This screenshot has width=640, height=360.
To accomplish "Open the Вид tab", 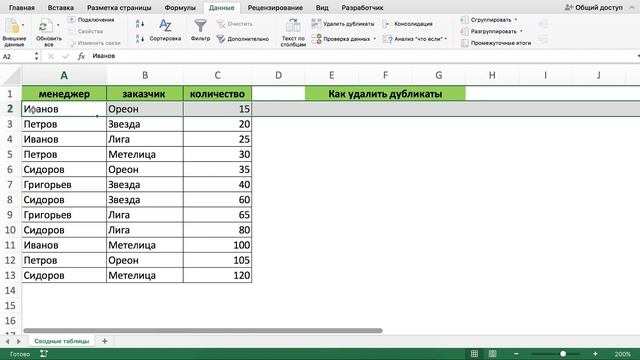I will click(322, 7).
